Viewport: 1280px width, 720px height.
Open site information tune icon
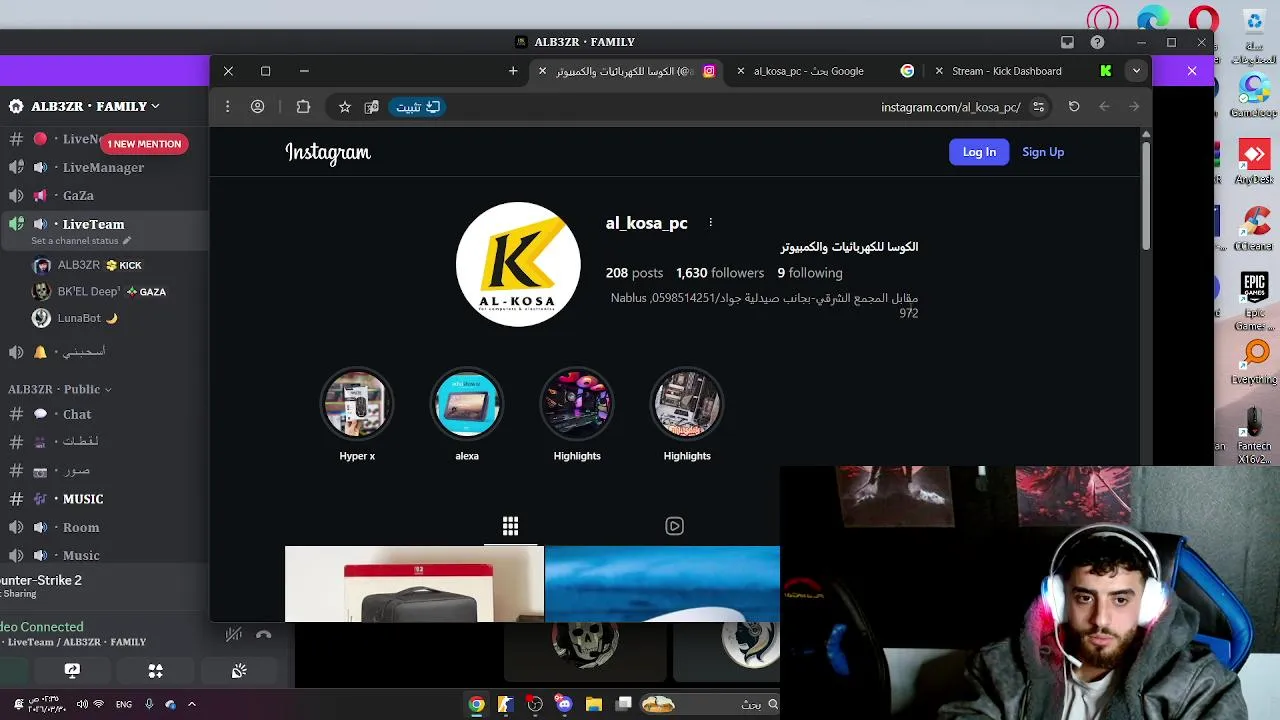point(1038,107)
